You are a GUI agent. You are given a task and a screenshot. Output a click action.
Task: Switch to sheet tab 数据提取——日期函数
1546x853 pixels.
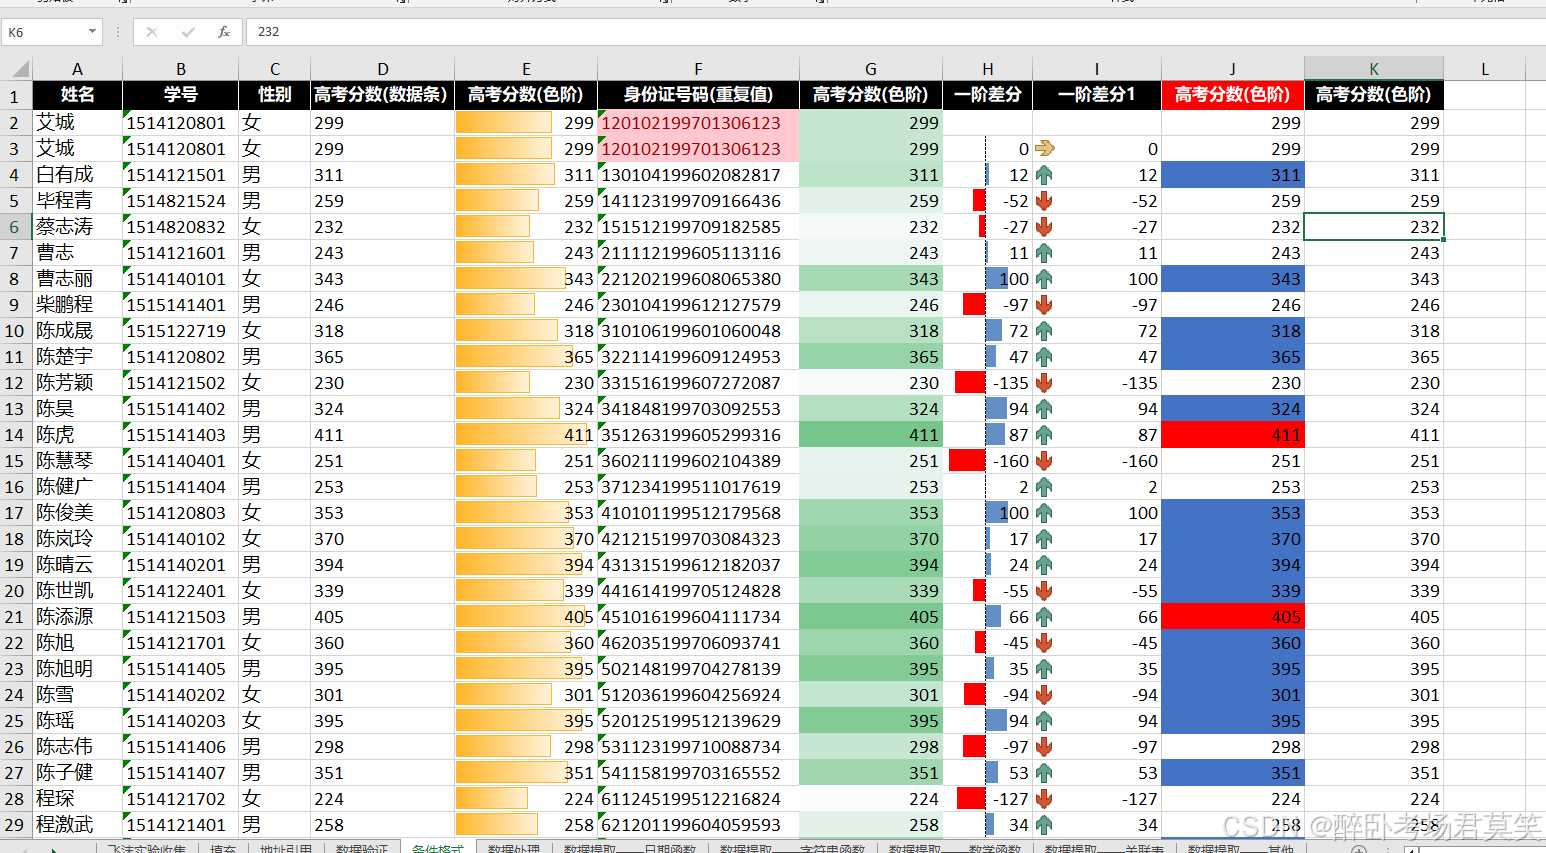pos(629,848)
